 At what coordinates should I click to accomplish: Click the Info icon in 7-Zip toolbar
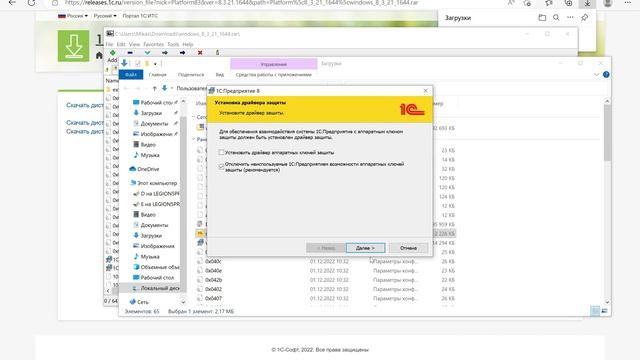[218, 53]
